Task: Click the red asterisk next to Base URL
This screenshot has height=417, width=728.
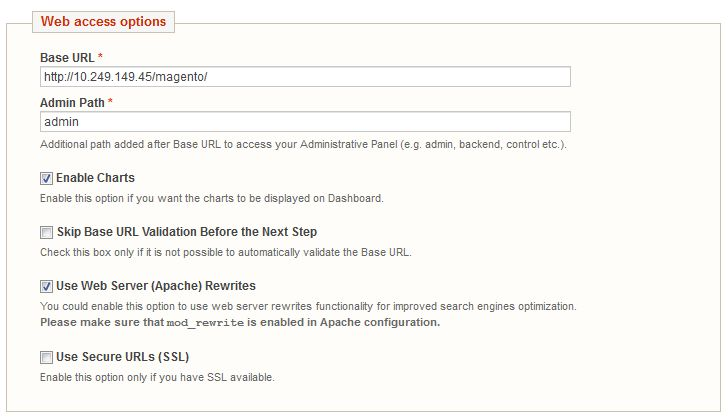Action: pyautogui.click(x=100, y=56)
